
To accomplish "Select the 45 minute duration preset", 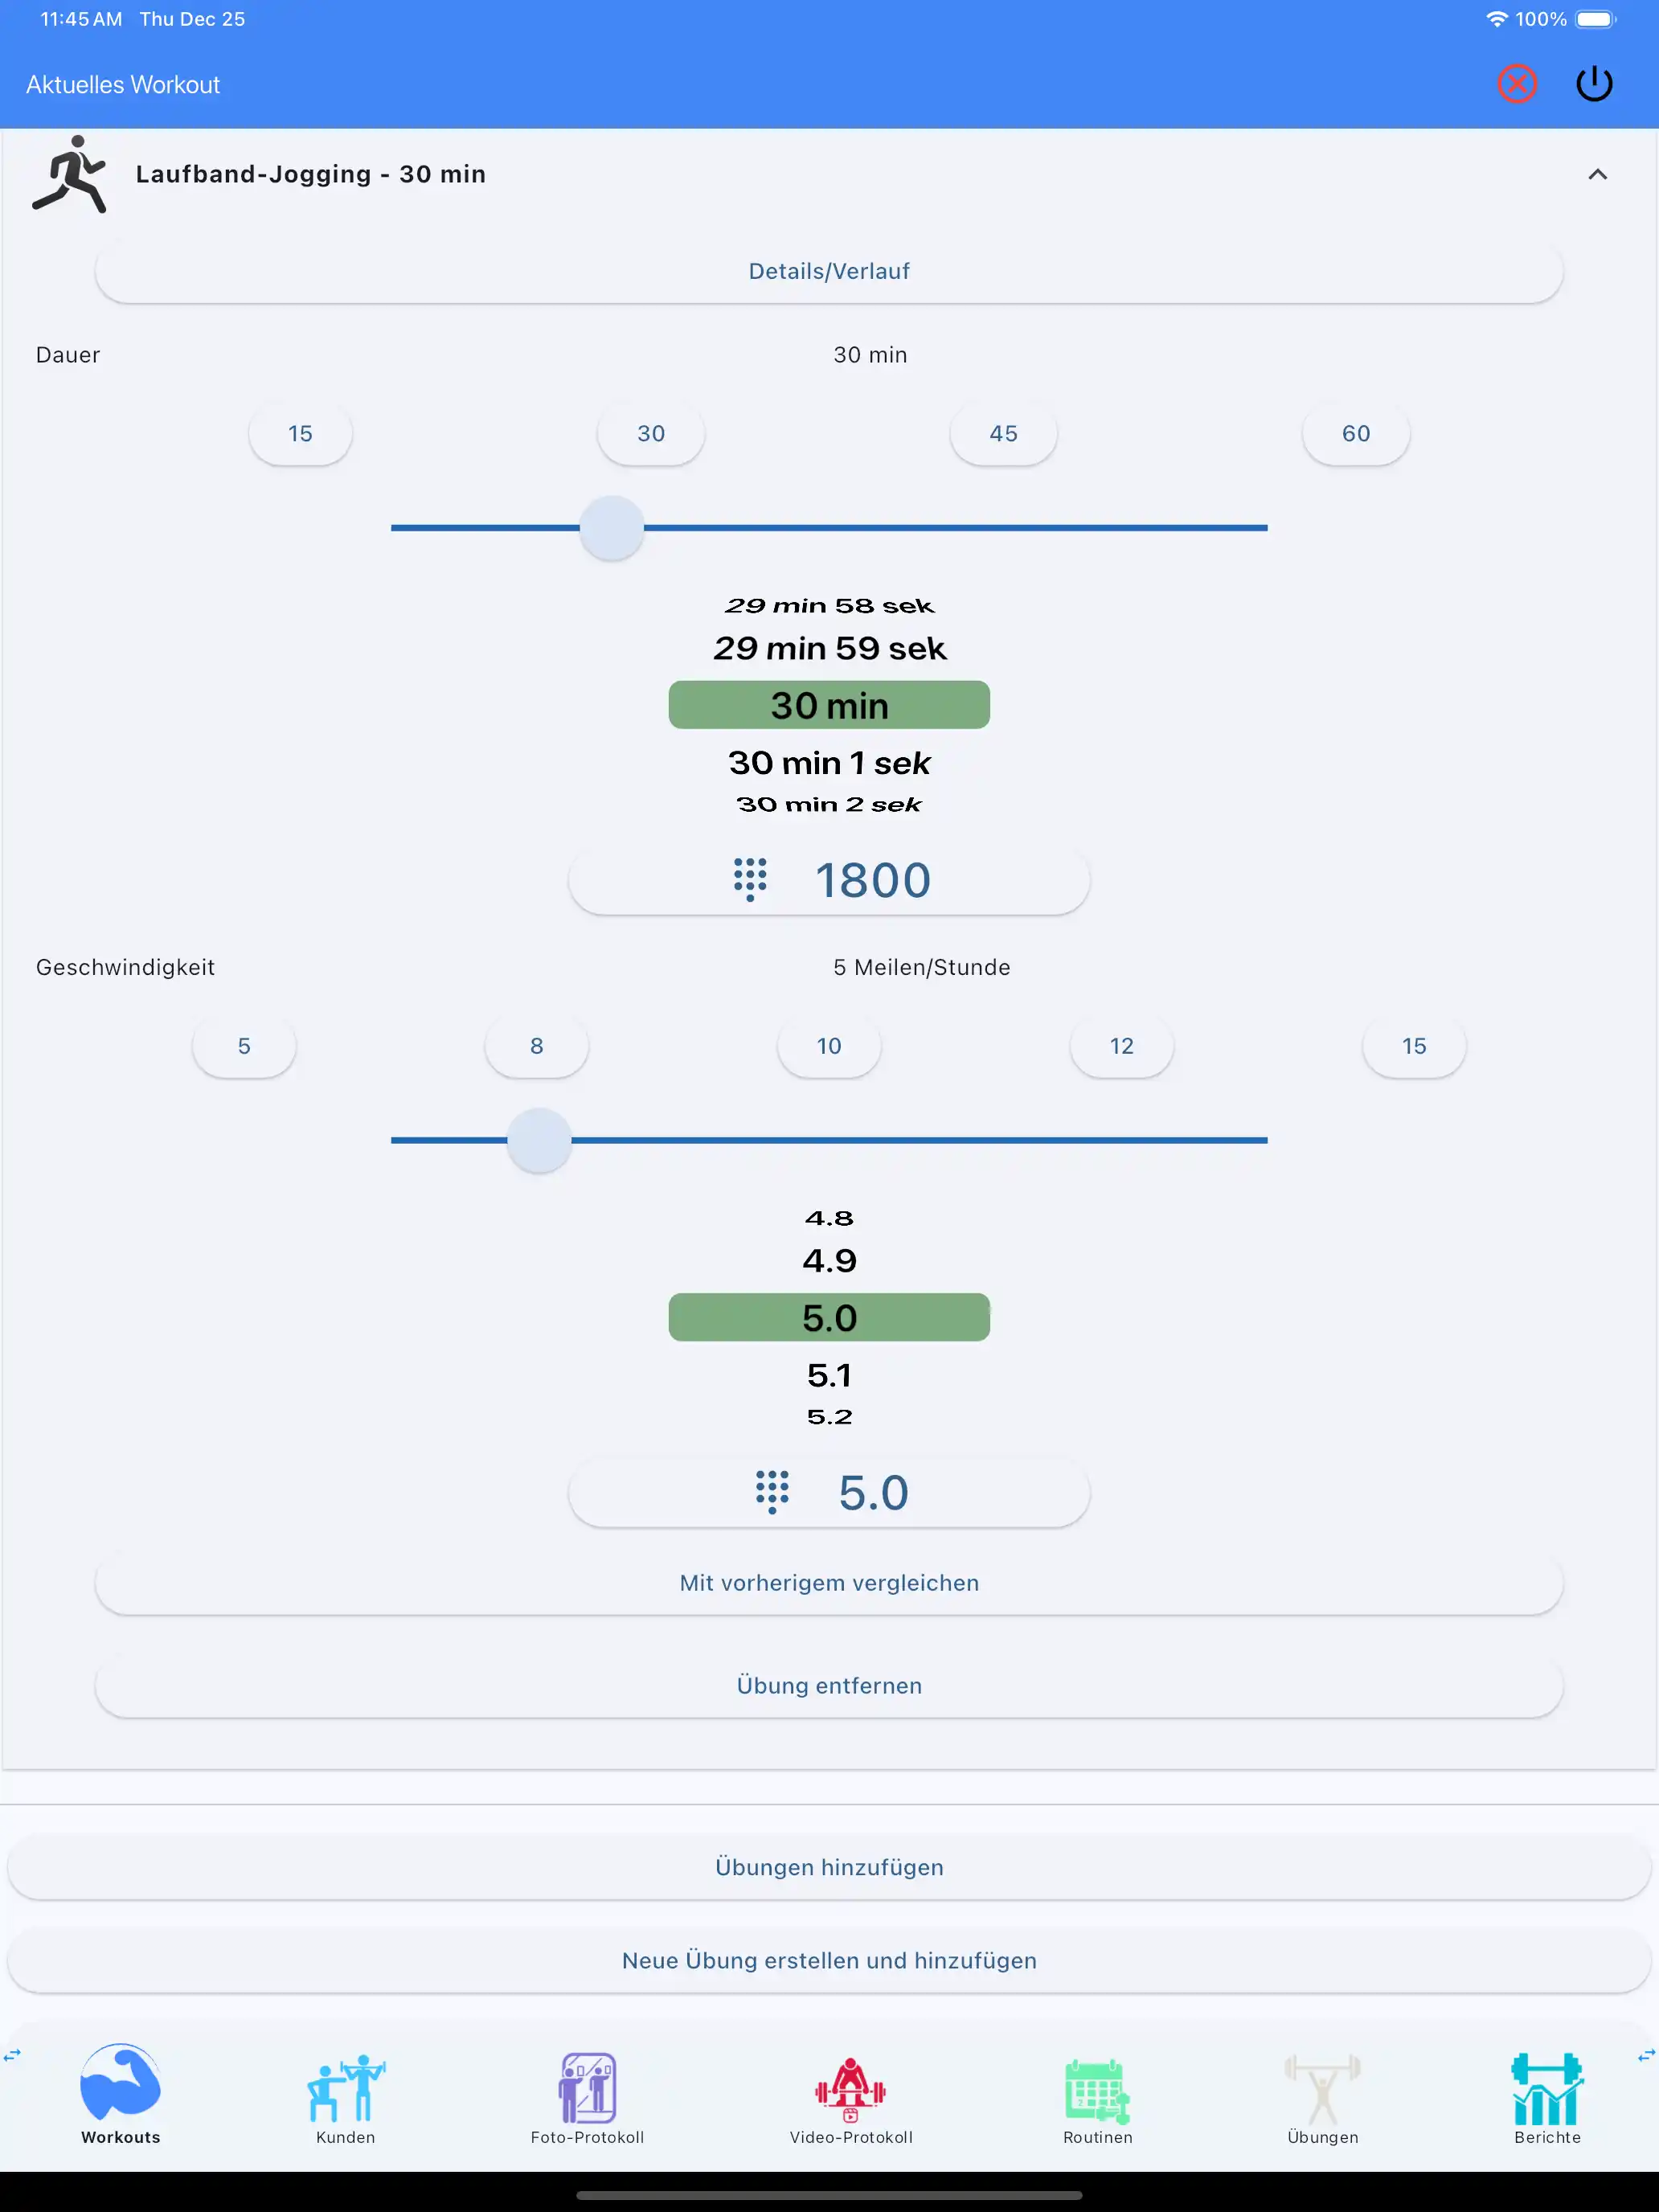I will point(1003,434).
